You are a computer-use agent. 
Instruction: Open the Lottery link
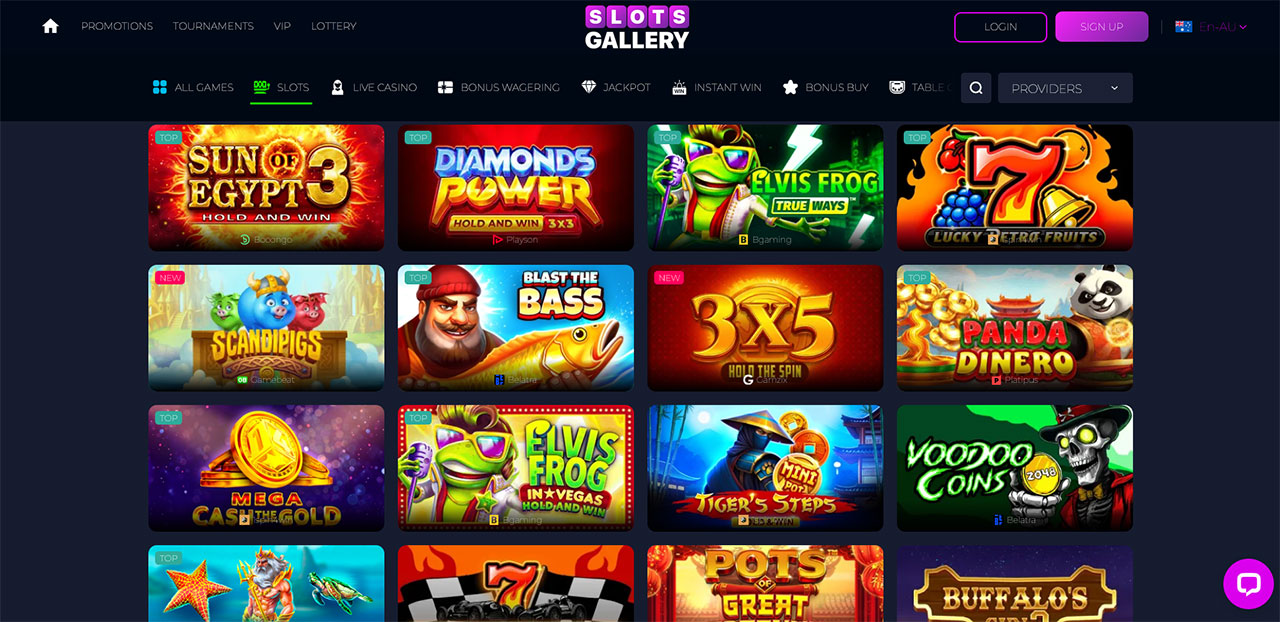pyautogui.click(x=334, y=26)
